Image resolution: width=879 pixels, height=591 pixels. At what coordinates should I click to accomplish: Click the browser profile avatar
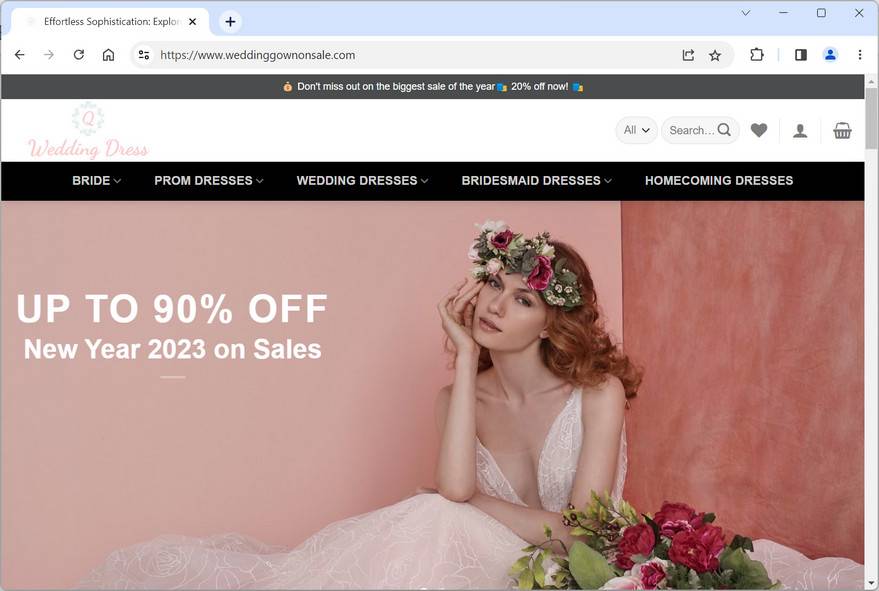pos(830,55)
